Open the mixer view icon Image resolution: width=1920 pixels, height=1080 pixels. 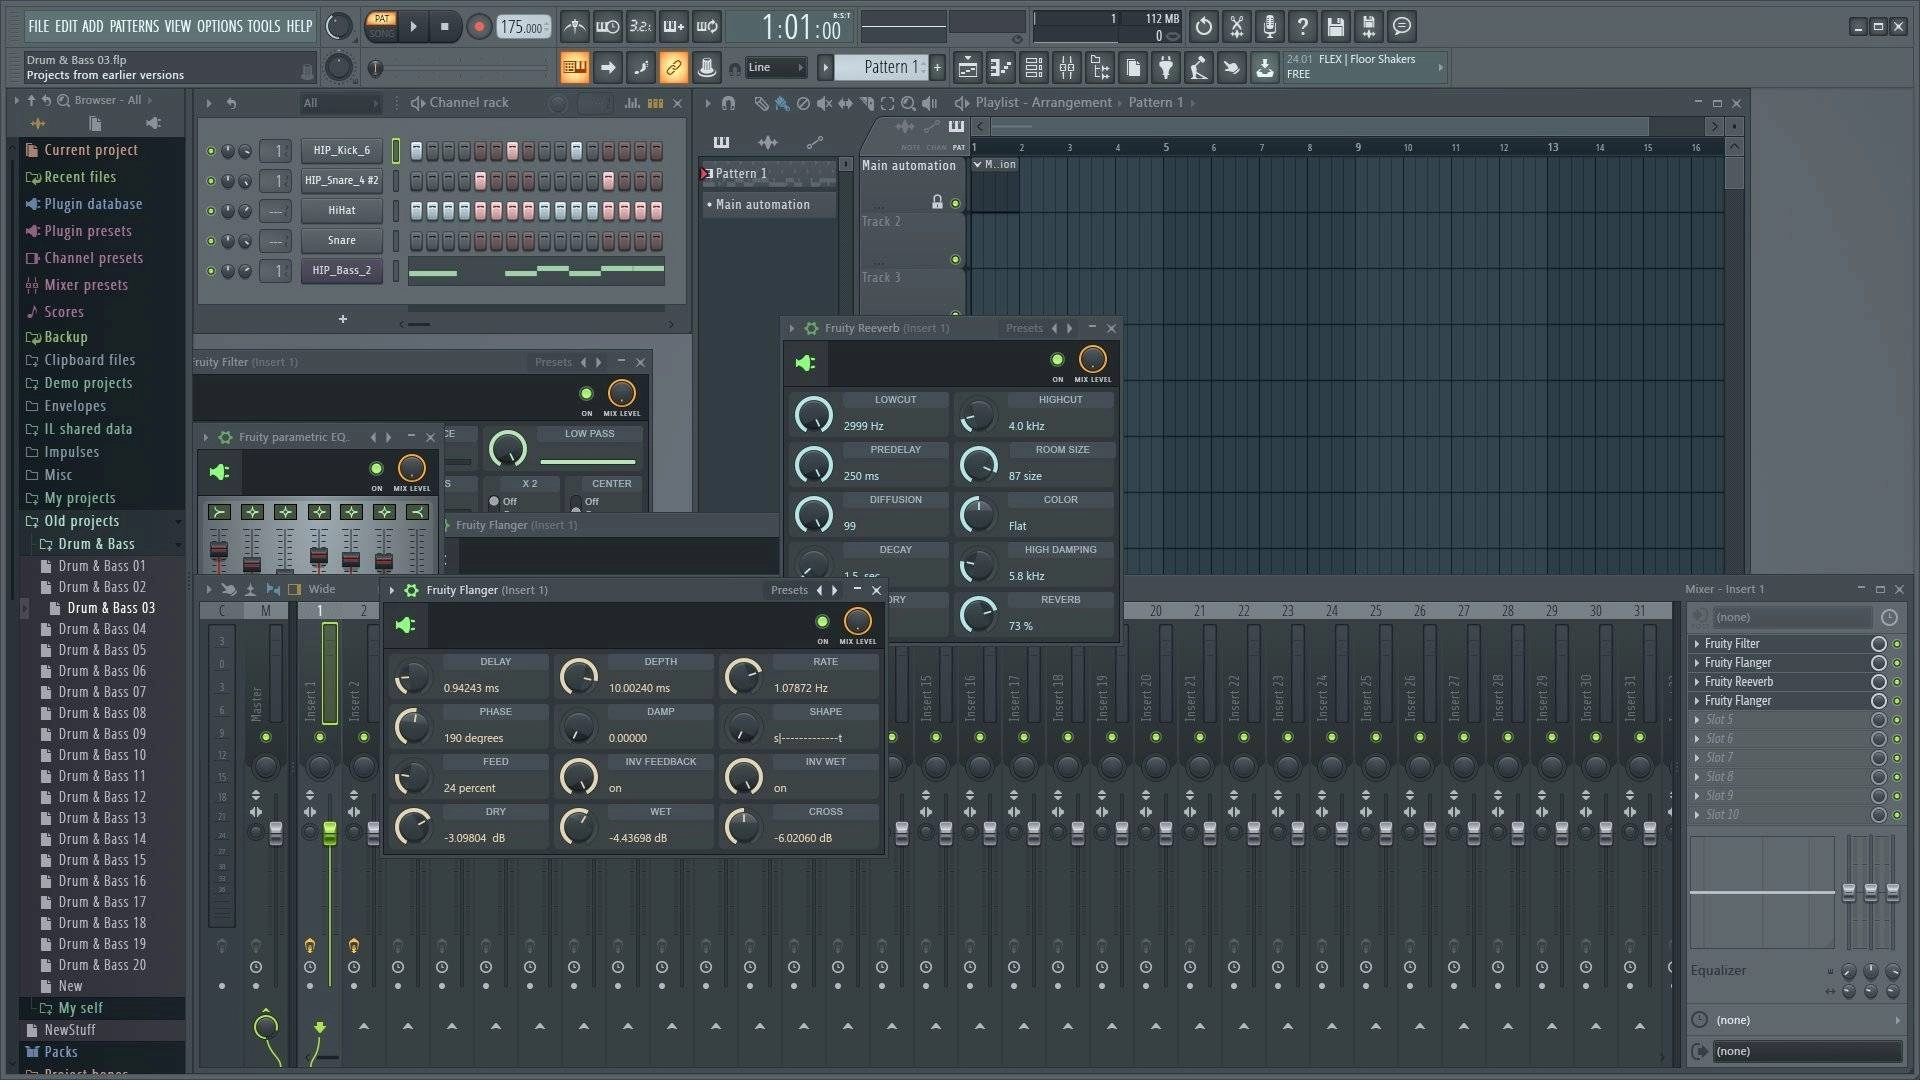tap(1067, 68)
